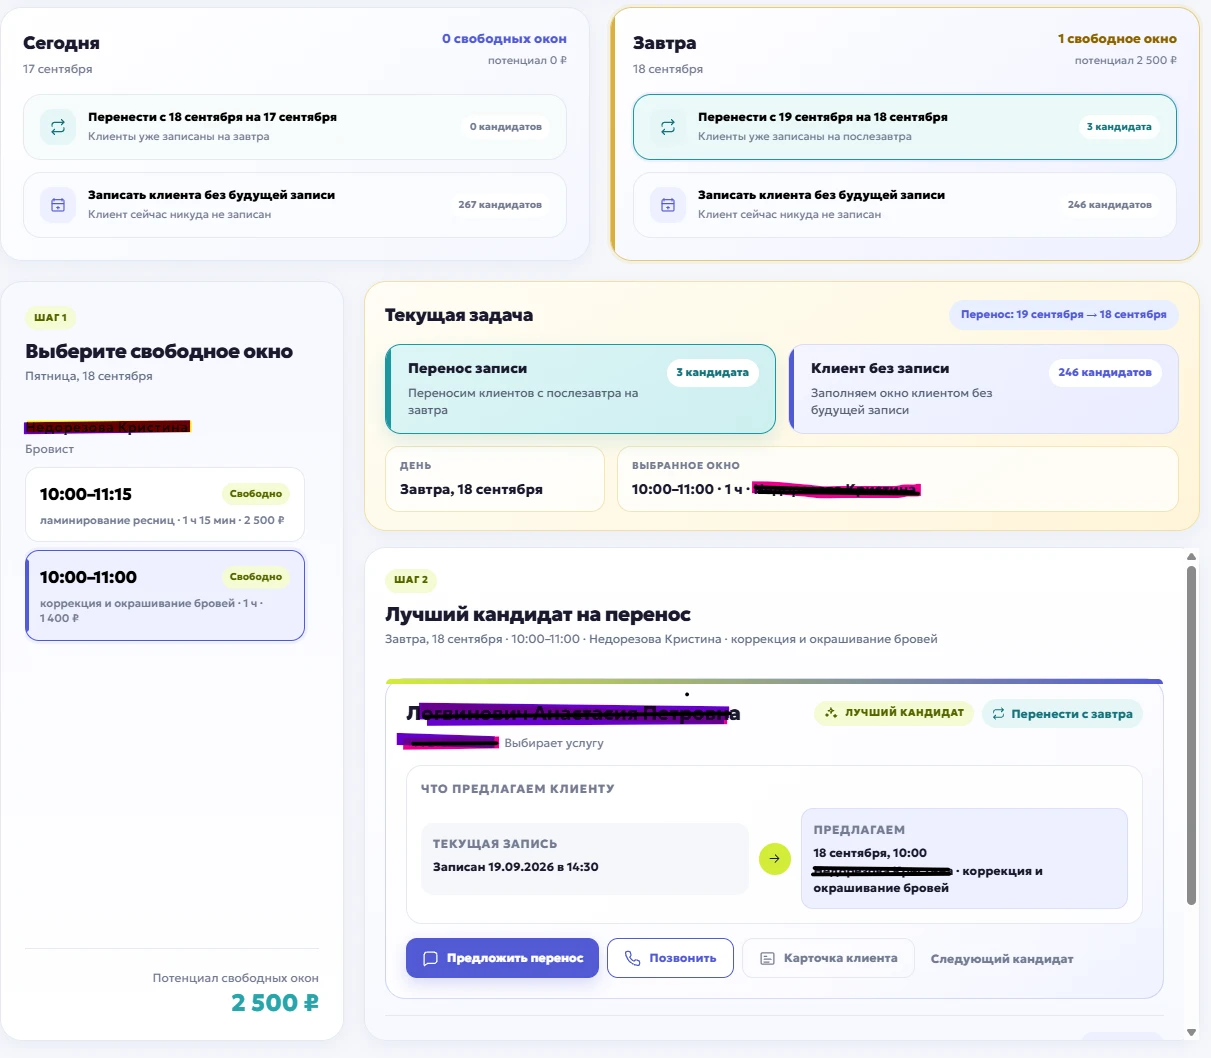Switch to 'Перенос записи' task card
Image resolution: width=1211 pixels, height=1058 pixels.
[581, 389]
